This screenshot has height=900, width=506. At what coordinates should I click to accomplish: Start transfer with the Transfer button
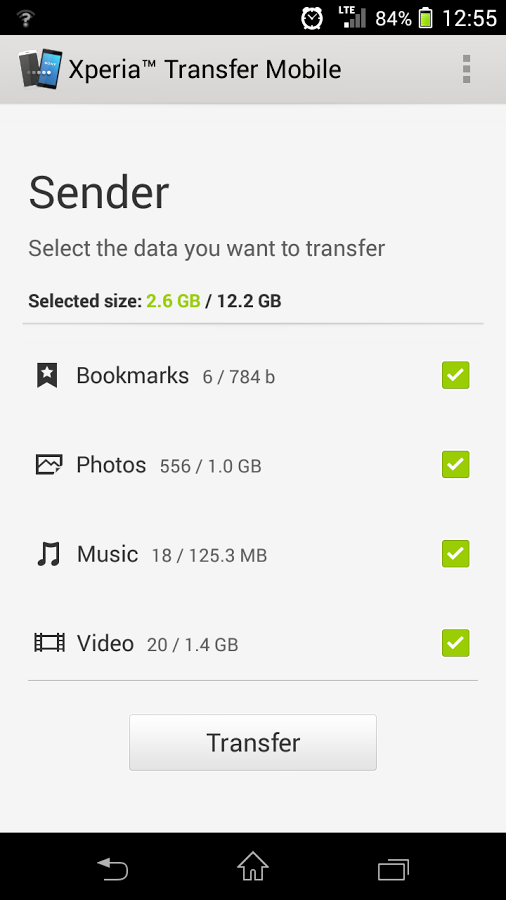pos(253,742)
